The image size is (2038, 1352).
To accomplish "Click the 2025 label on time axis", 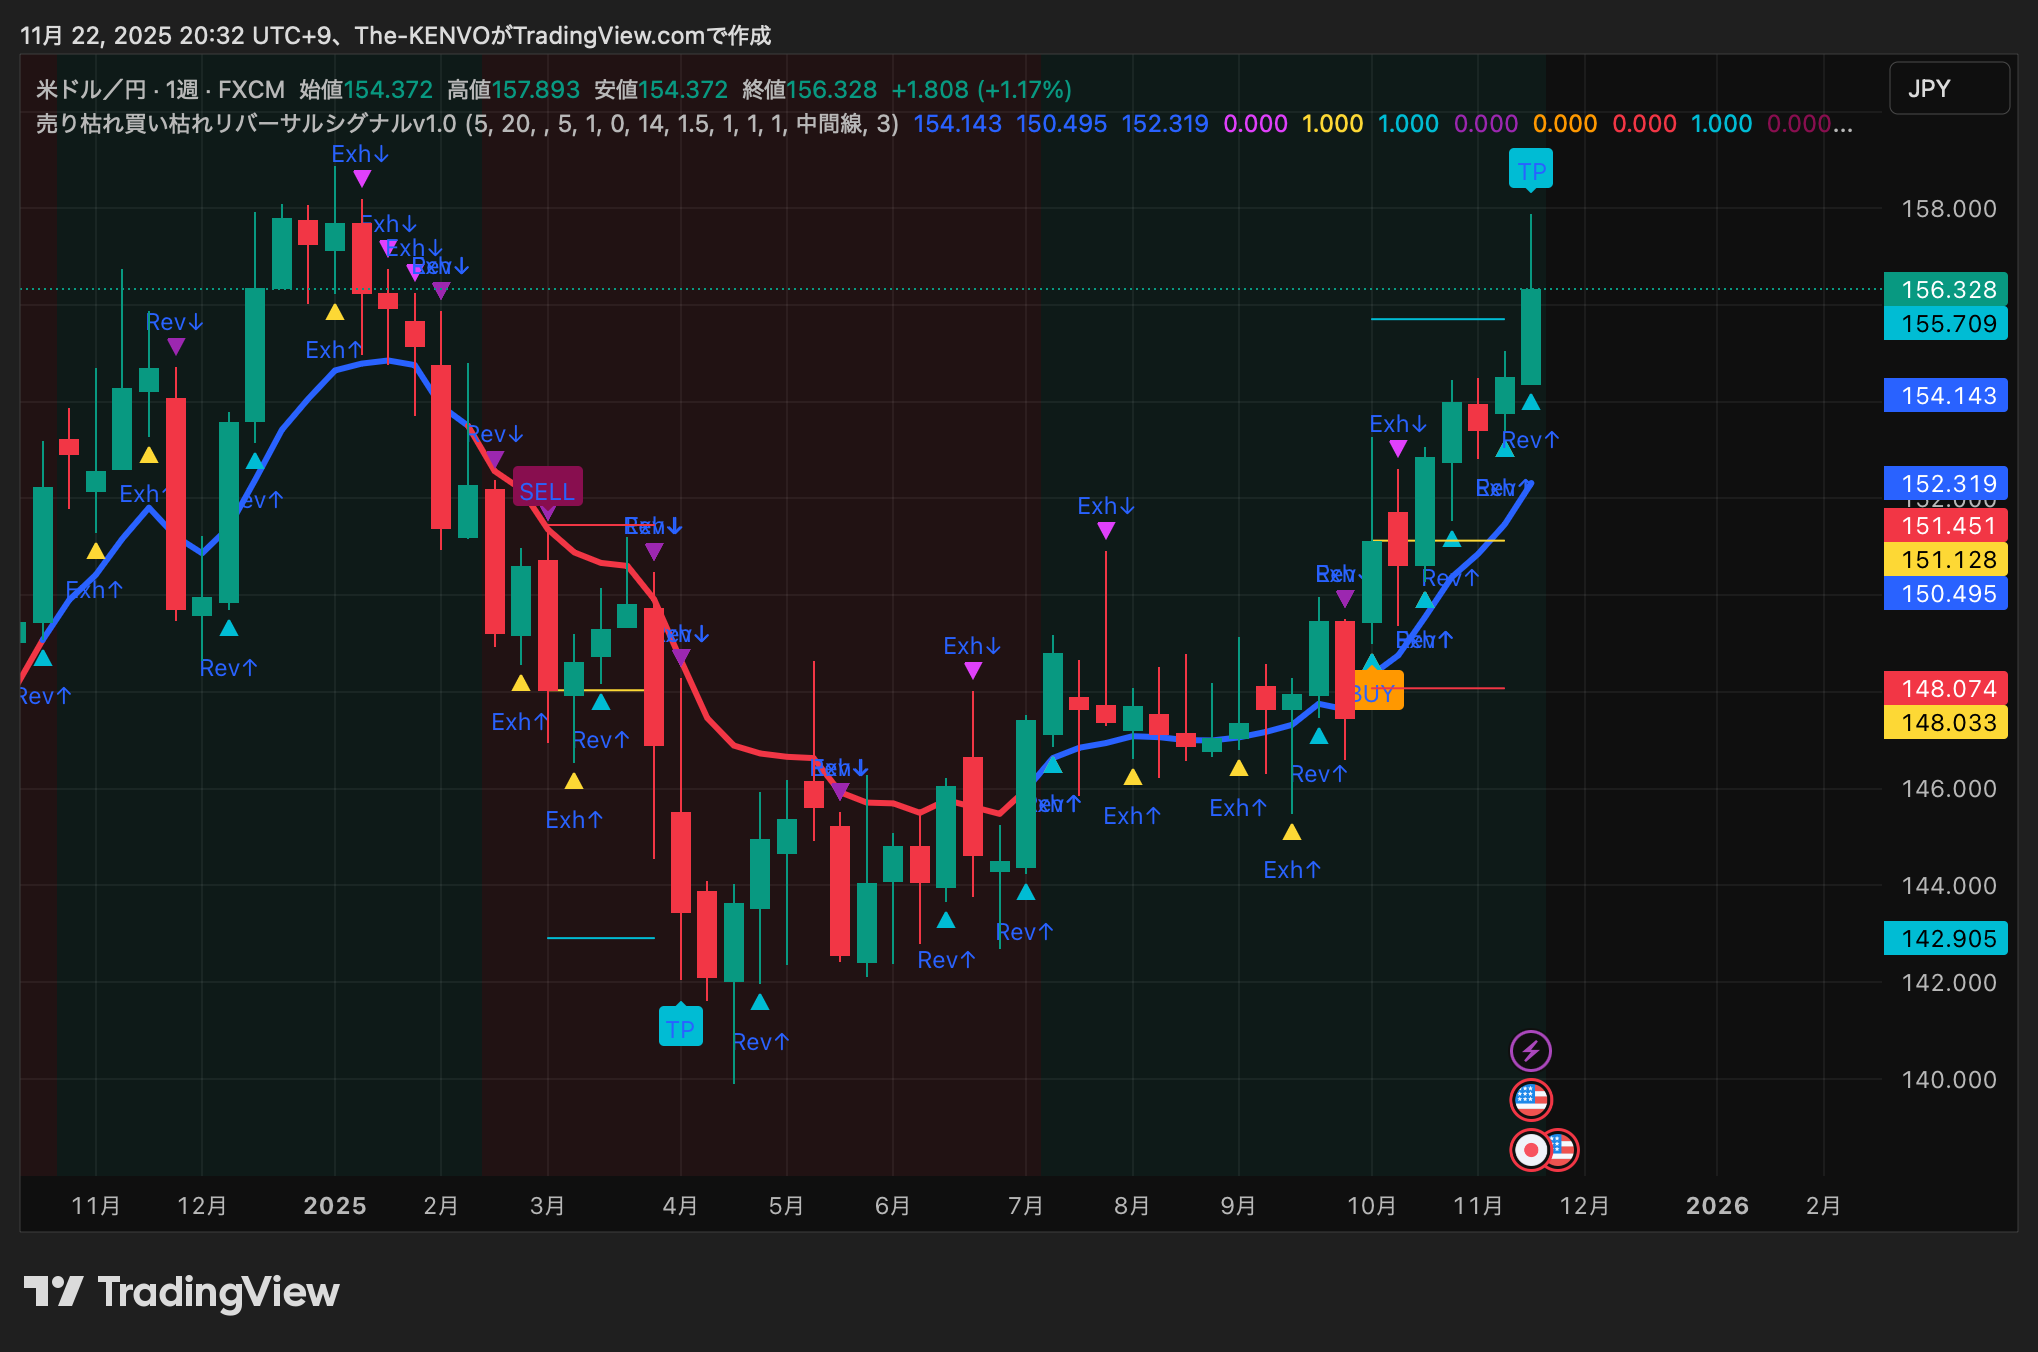I will click(x=335, y=1206).
